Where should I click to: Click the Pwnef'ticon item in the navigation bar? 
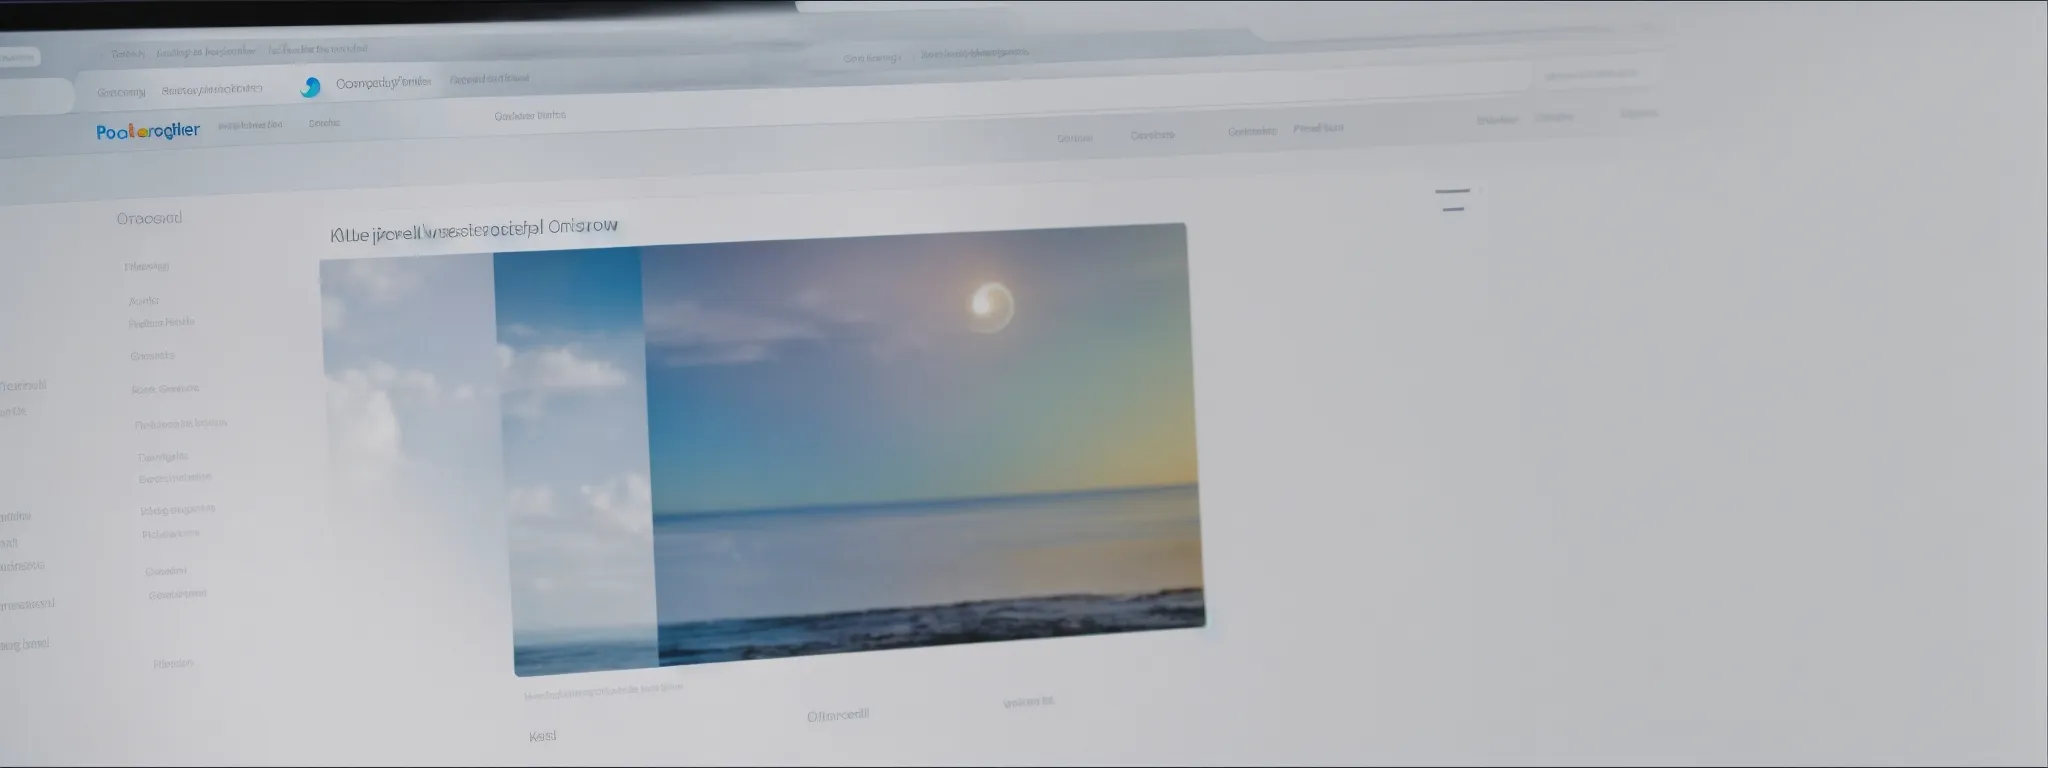(1318, 128)
